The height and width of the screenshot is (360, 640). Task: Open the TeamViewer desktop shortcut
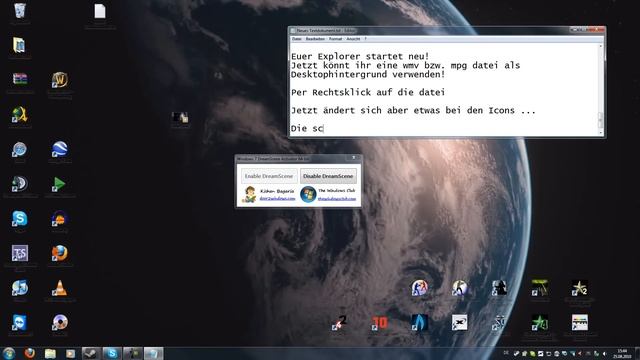point(20,322)
